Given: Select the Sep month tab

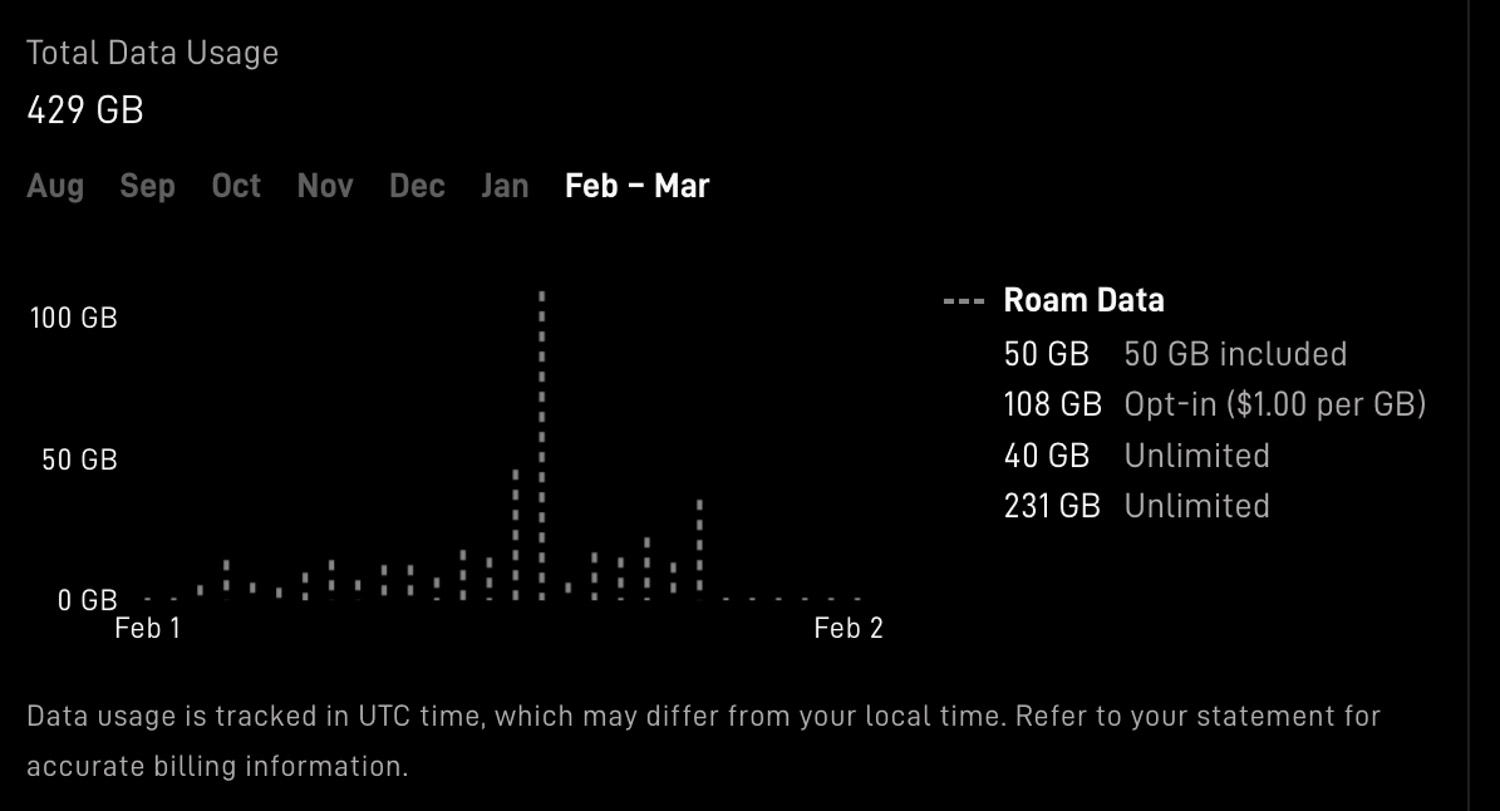Looking at the screenshot, I should click(x=147, y=186).
